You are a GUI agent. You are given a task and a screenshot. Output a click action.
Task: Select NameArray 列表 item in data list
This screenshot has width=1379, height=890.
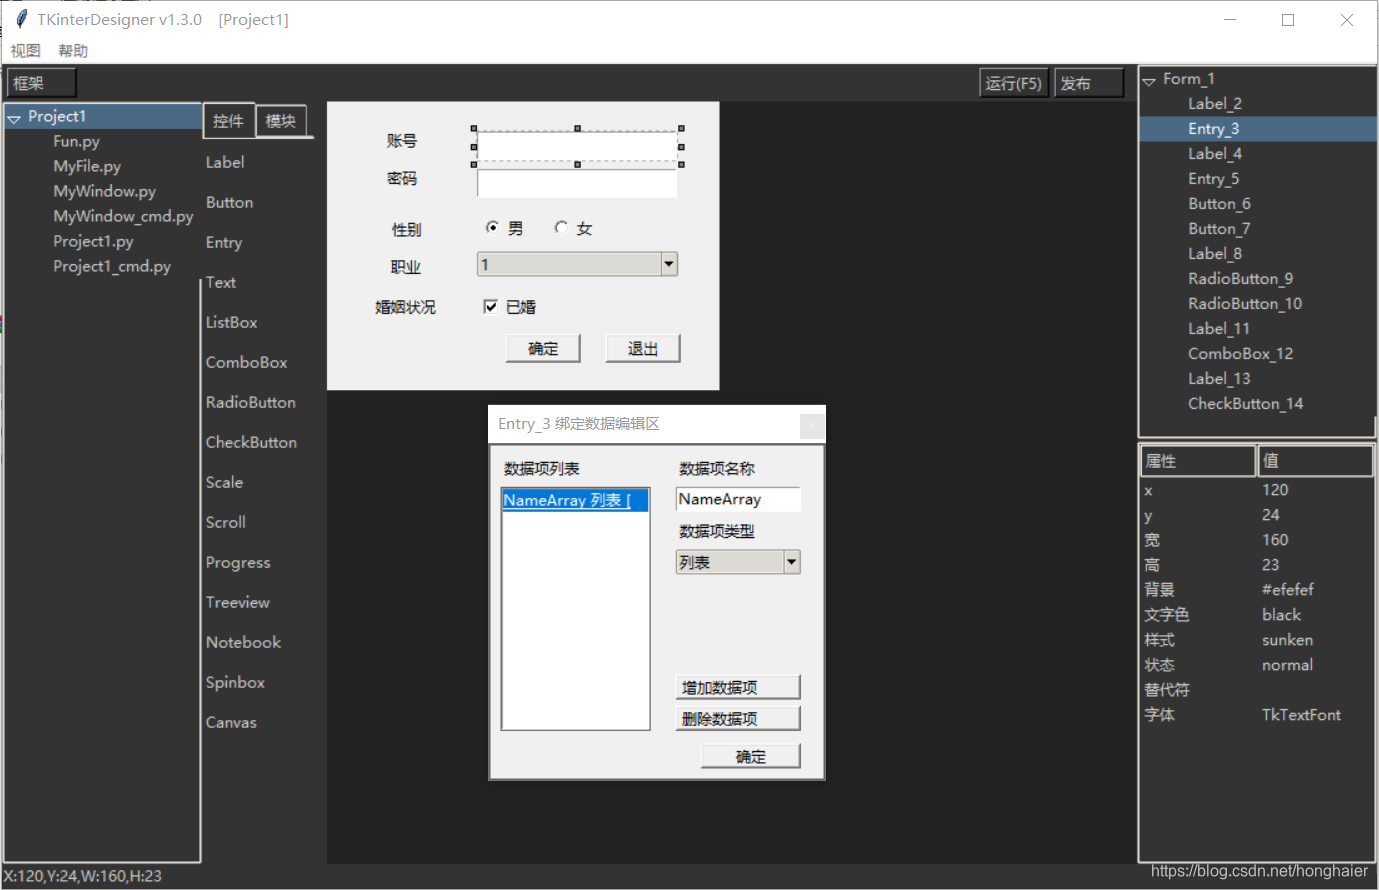575,500
